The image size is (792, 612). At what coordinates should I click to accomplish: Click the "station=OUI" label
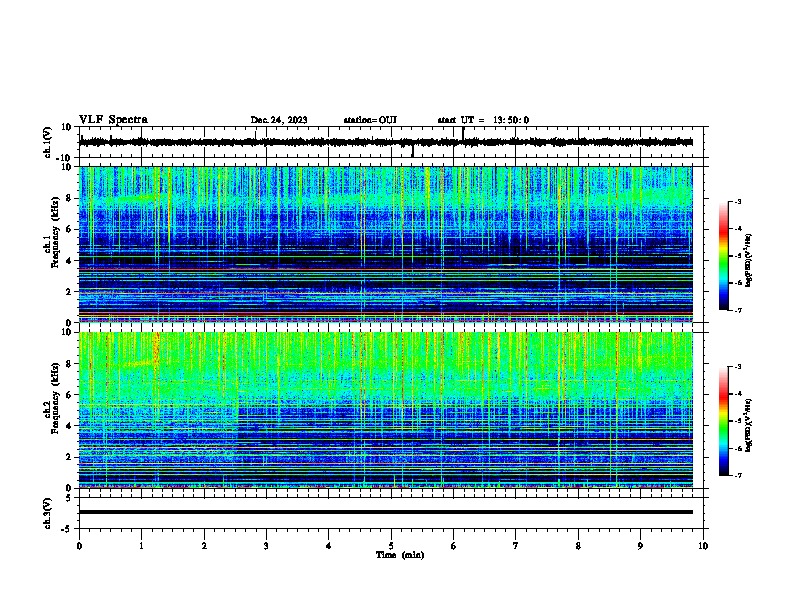point(370,120)
